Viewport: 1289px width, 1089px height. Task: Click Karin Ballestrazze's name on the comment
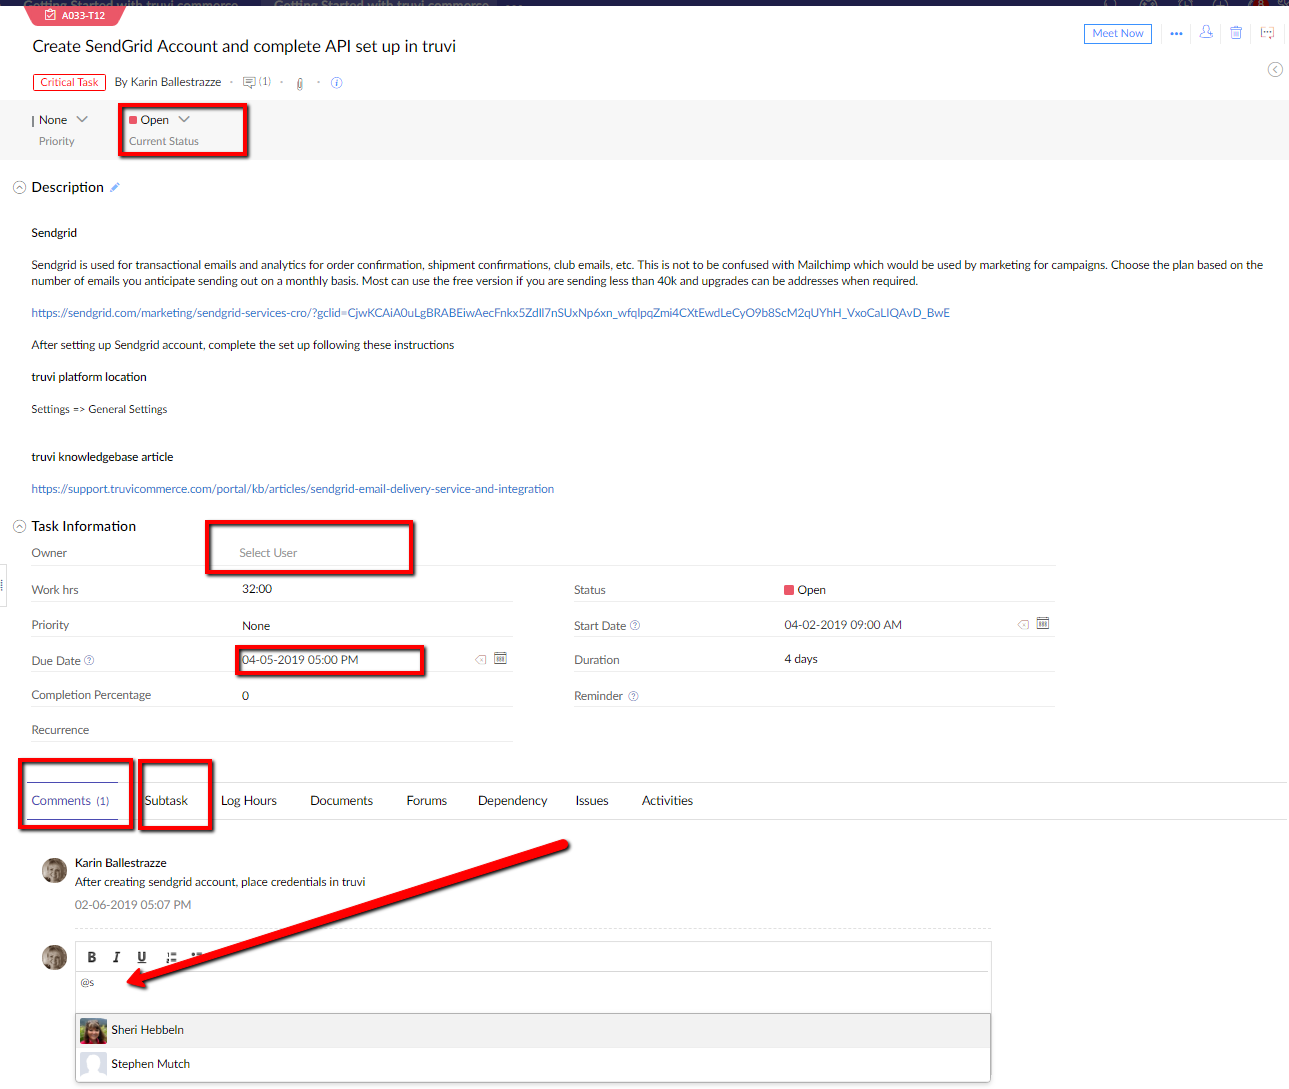pyautogui.click(x=121, y=863)
